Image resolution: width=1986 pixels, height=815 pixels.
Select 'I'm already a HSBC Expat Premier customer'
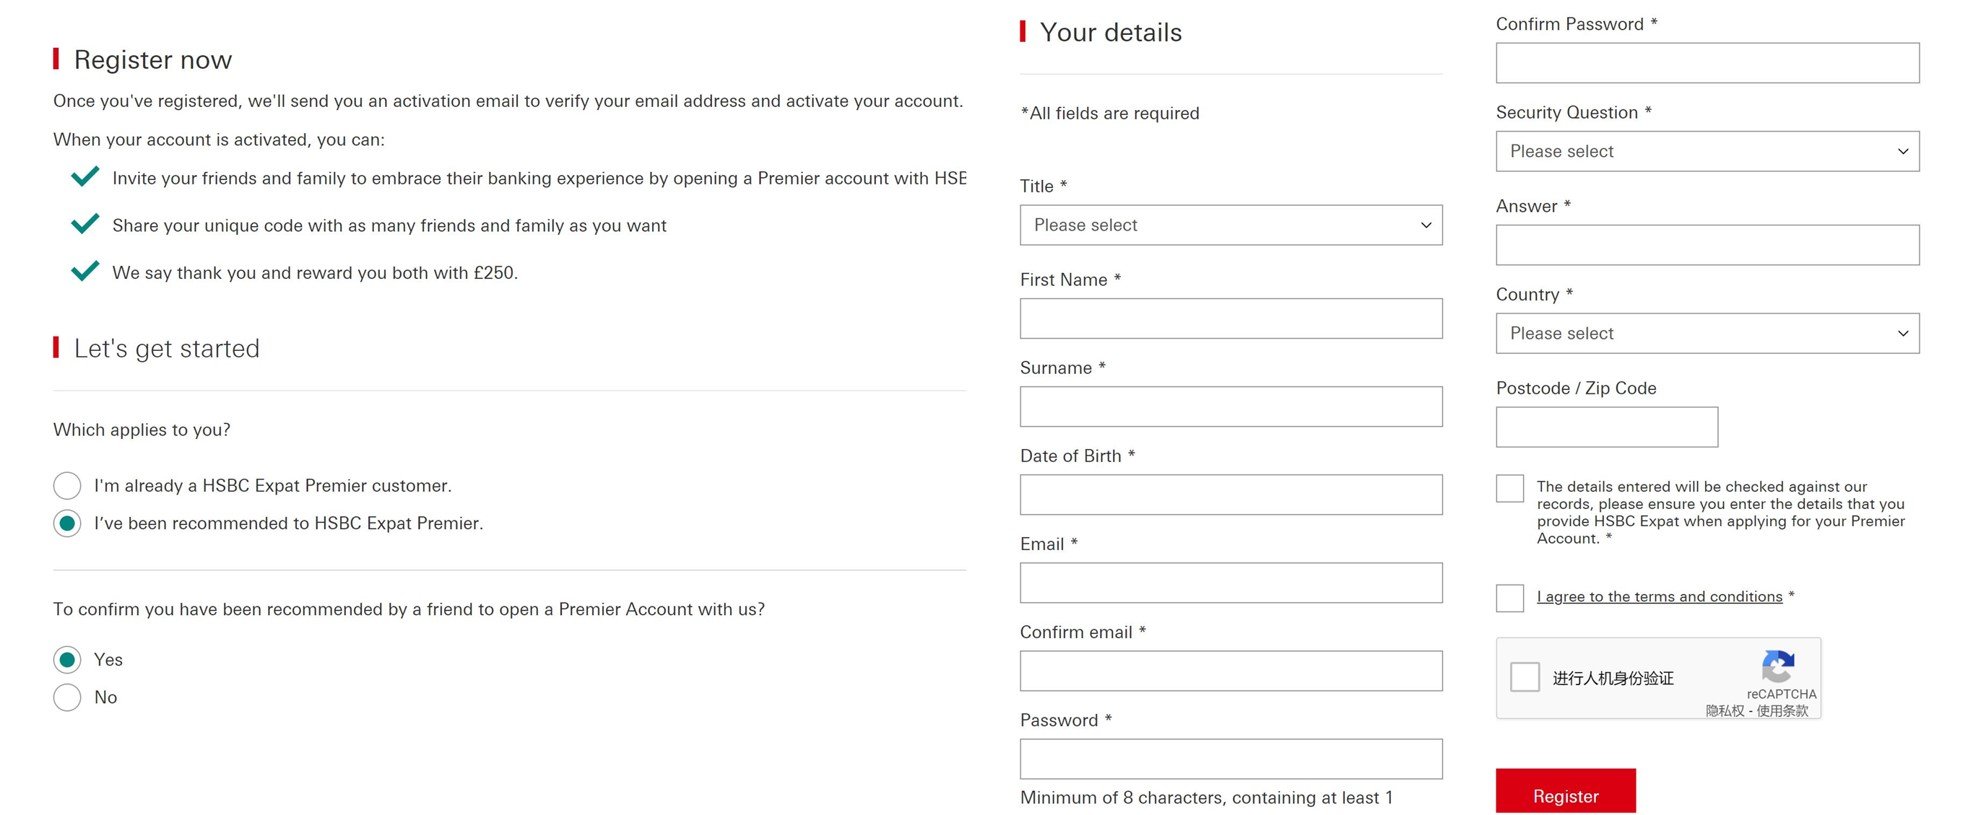67,486
